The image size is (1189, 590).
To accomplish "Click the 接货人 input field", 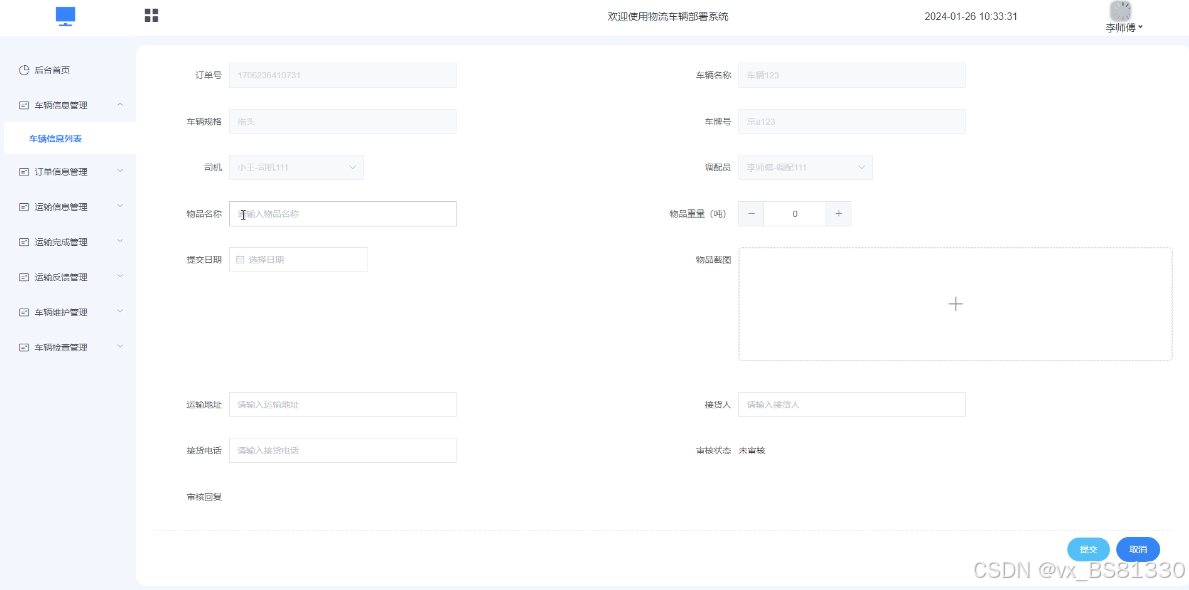I will (852, 404).
